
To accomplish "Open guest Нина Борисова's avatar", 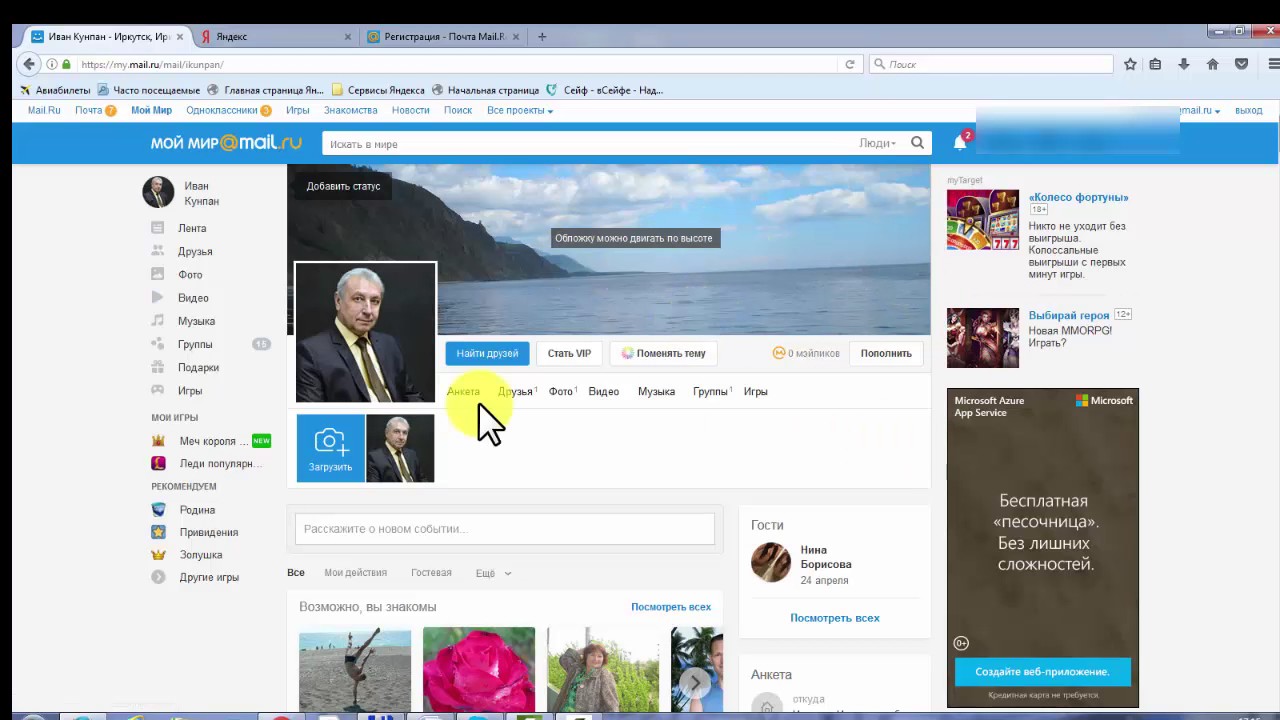I will point(771,562).
